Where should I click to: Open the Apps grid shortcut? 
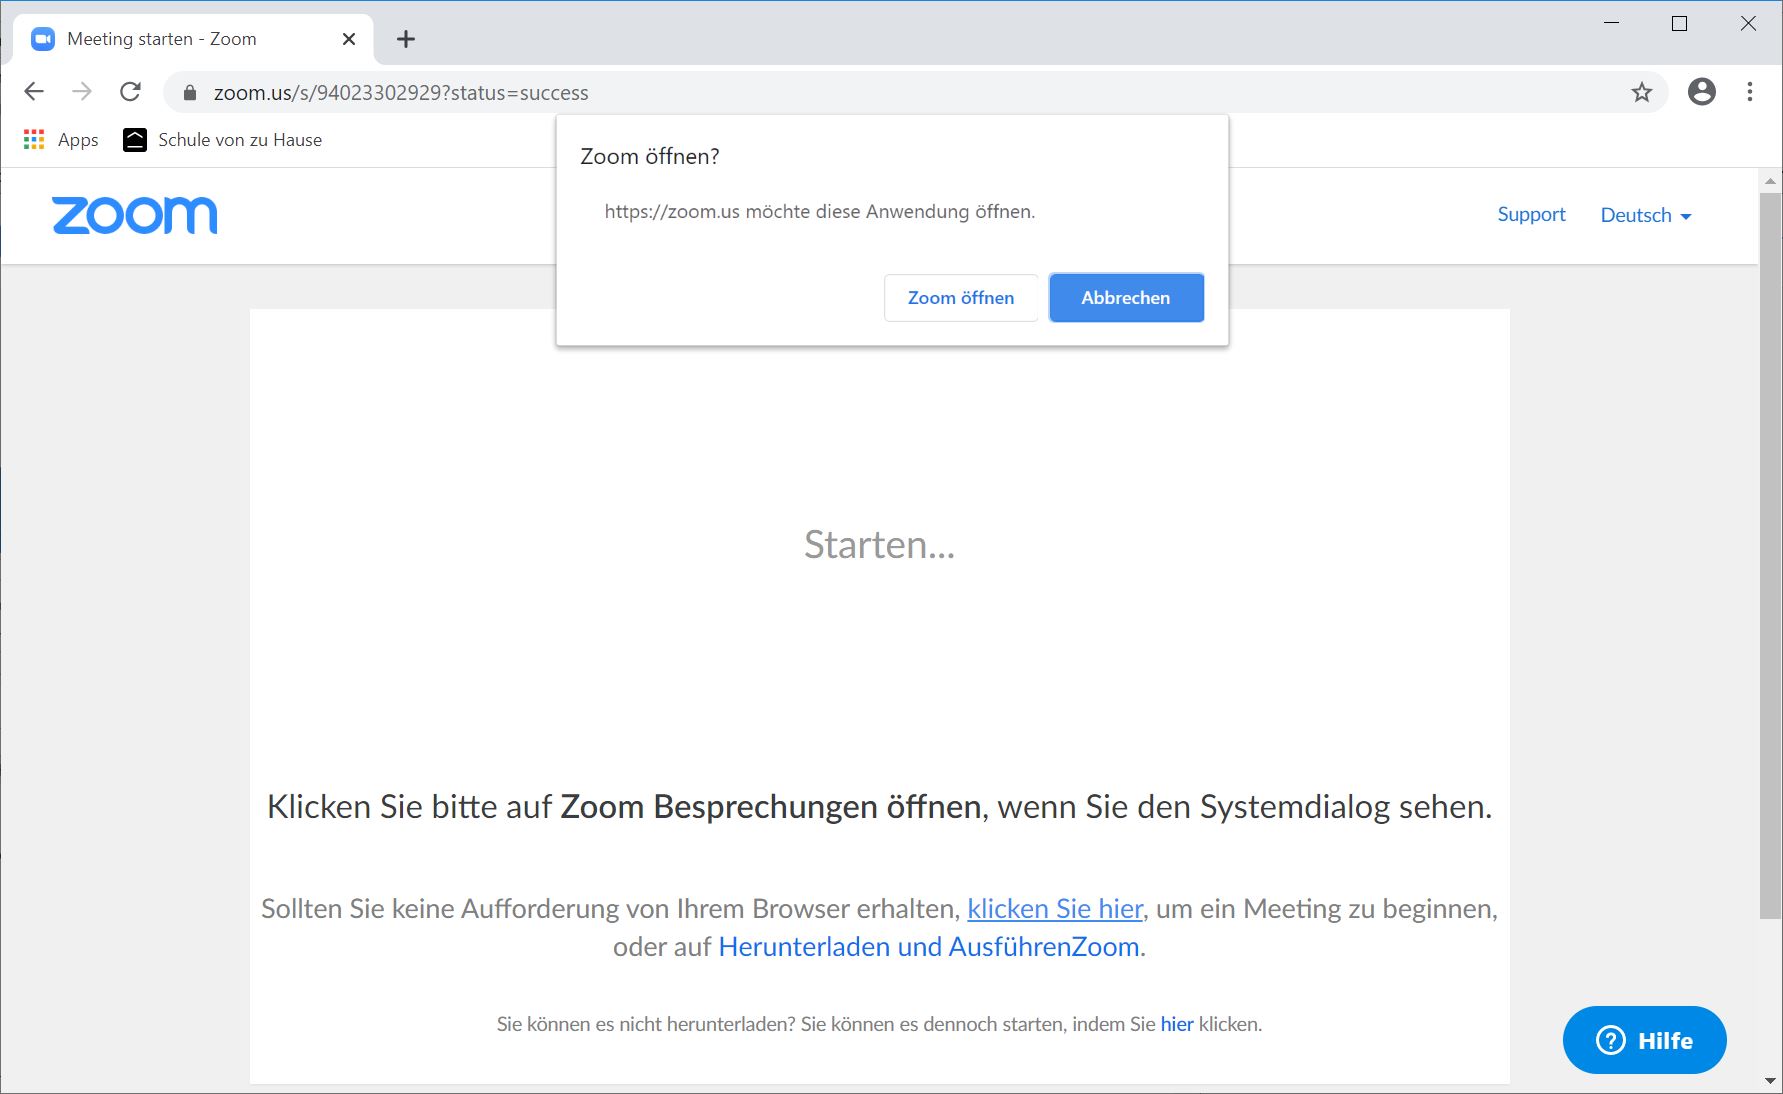[61, 140]
